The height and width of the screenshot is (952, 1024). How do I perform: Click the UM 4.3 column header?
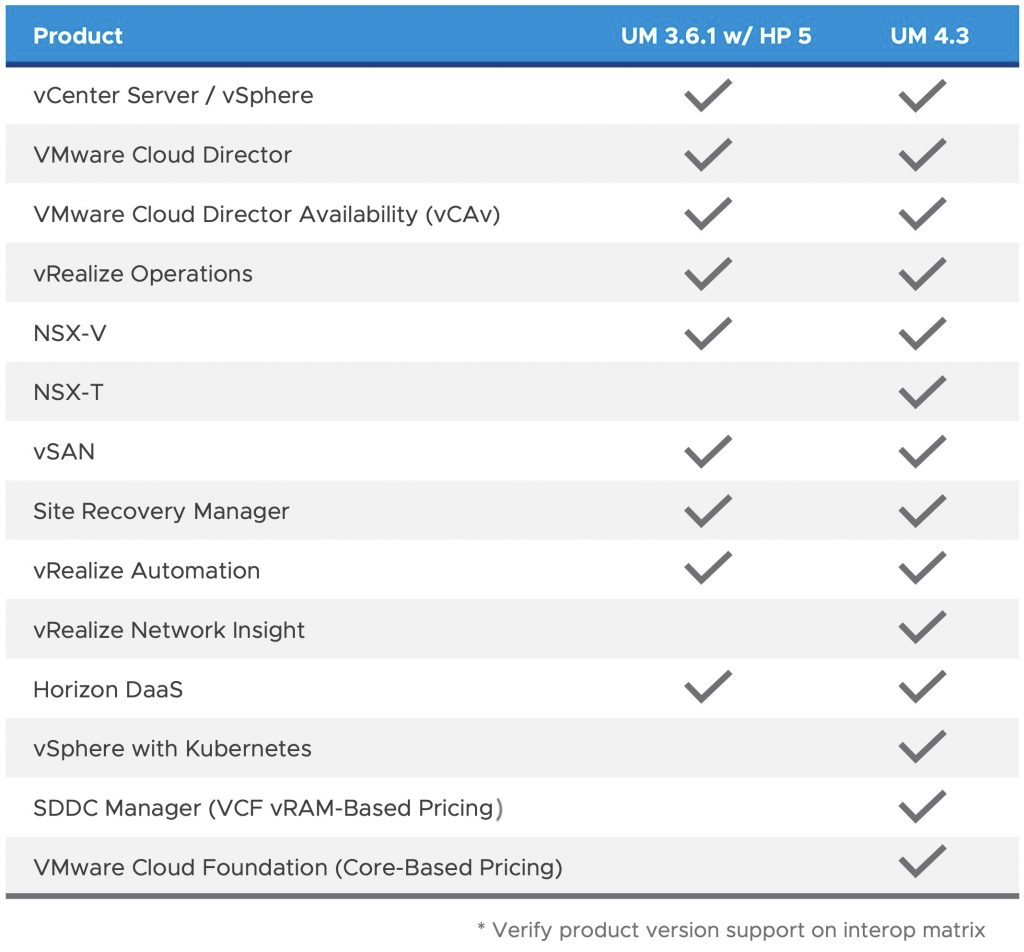click(930, 36)
